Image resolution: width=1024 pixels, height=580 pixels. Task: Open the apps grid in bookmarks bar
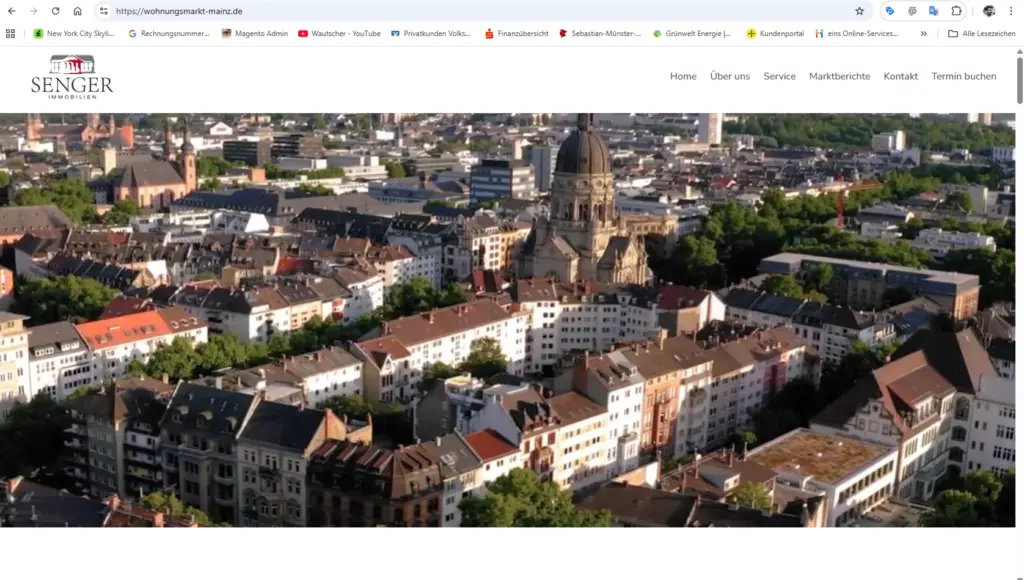(11, 33)
